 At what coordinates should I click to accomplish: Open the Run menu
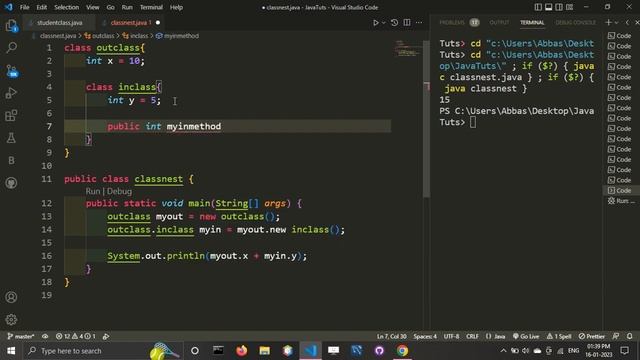tap(127, 7)
